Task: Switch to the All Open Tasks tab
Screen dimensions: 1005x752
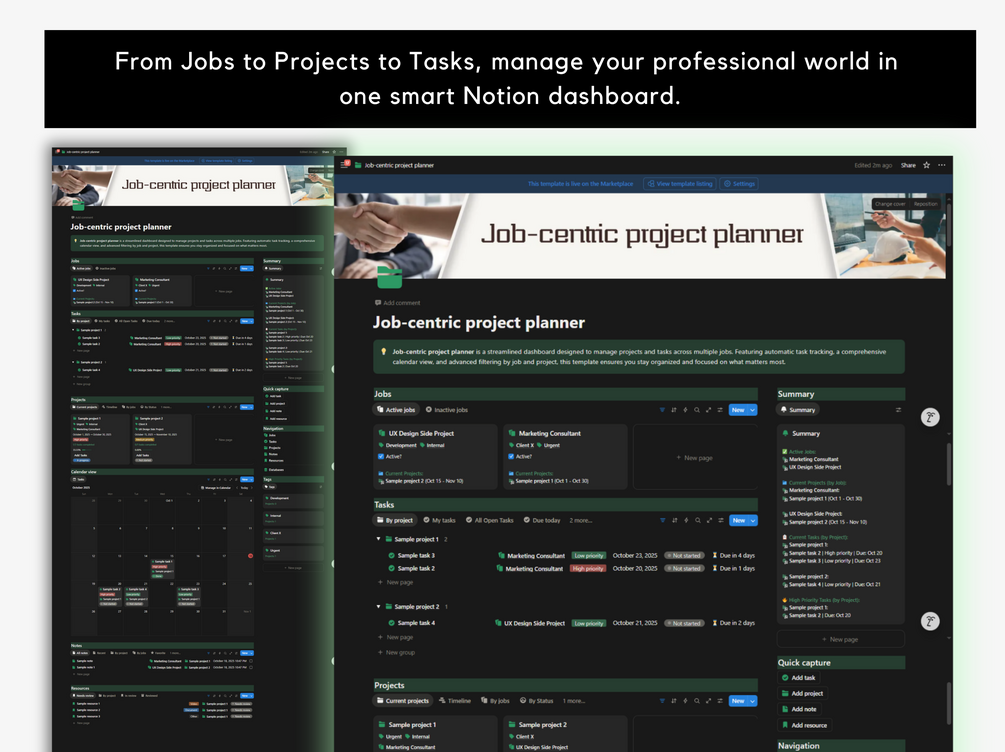Action: [490, 521]
